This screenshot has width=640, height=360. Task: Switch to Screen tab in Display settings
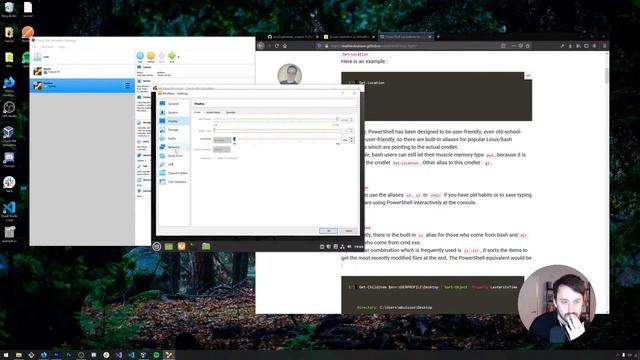[x=198, y=112]
